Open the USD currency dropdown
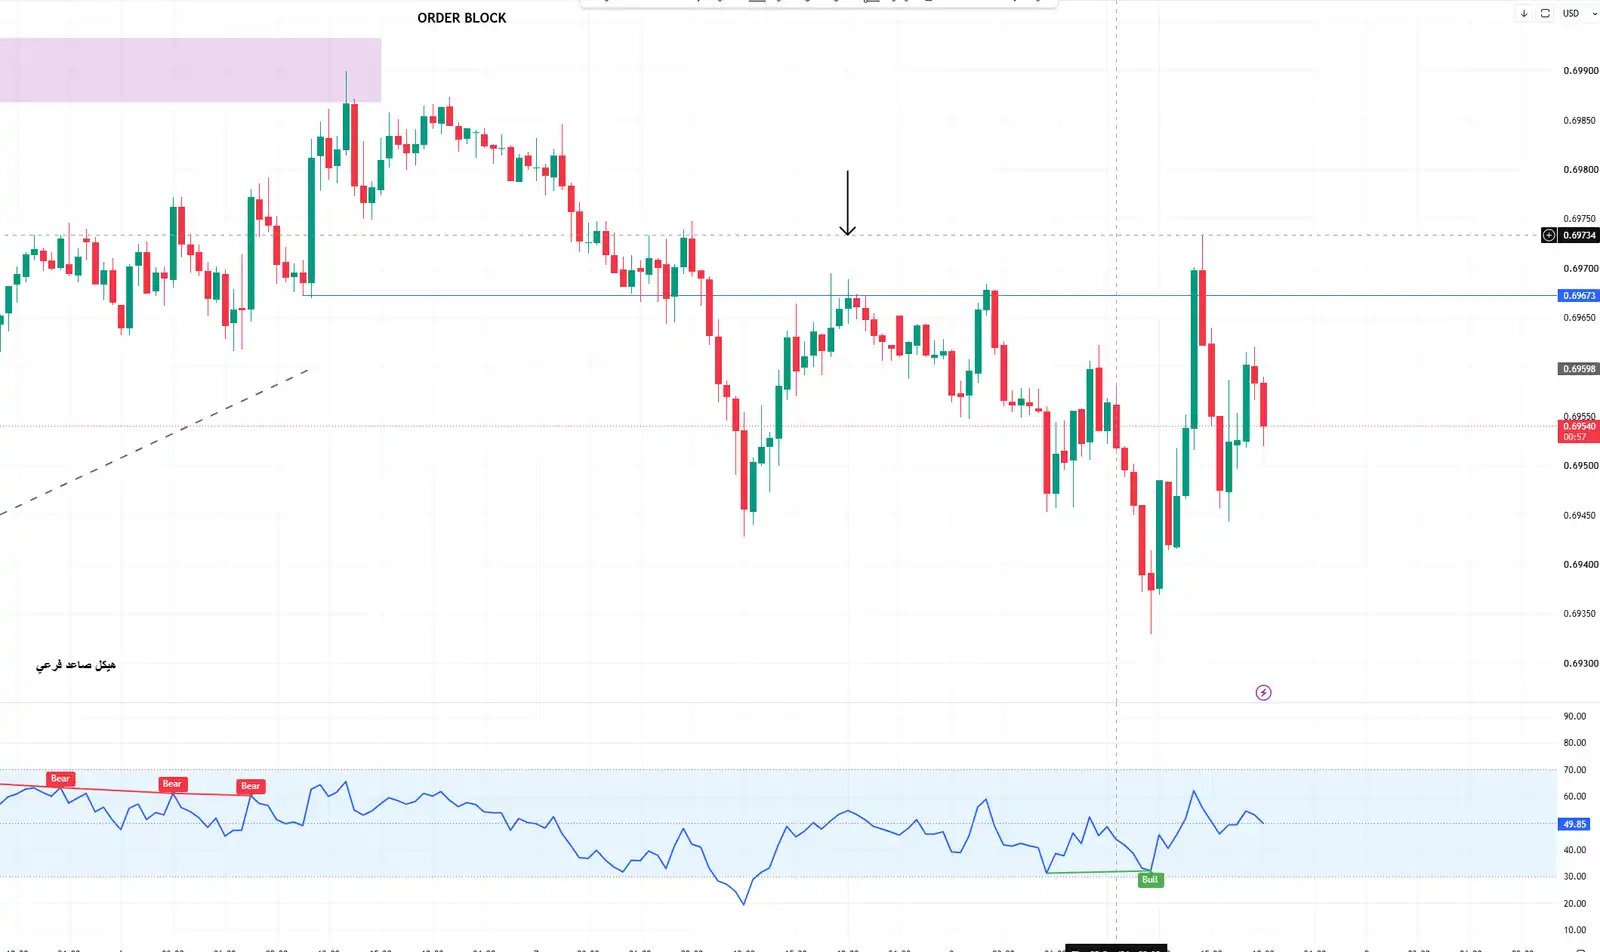The height and width of the screenshot is (952, 1600). point(1580,14)
